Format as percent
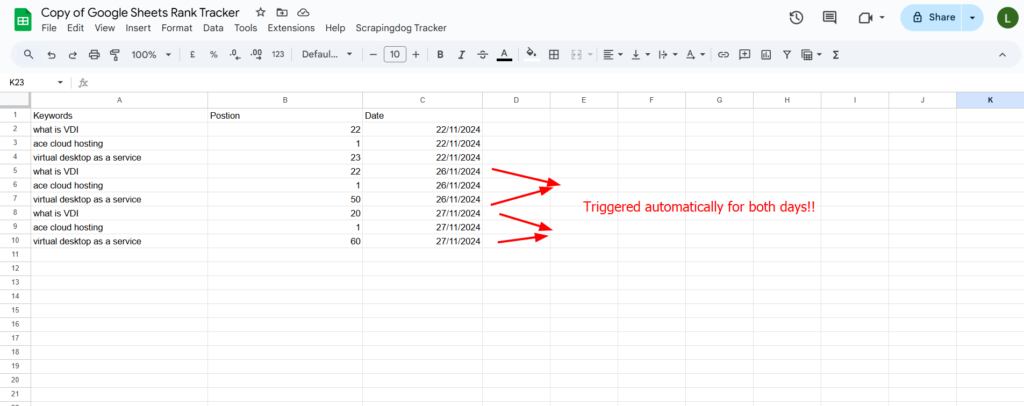 click(214, 55)
